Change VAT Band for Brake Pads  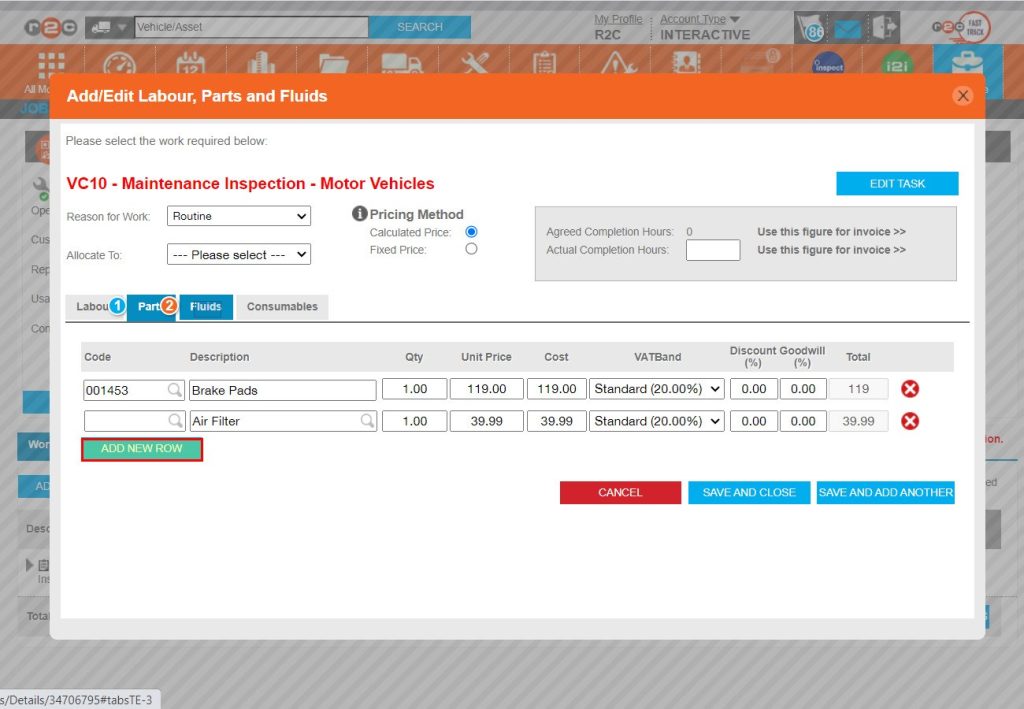[x=656, y=388]
